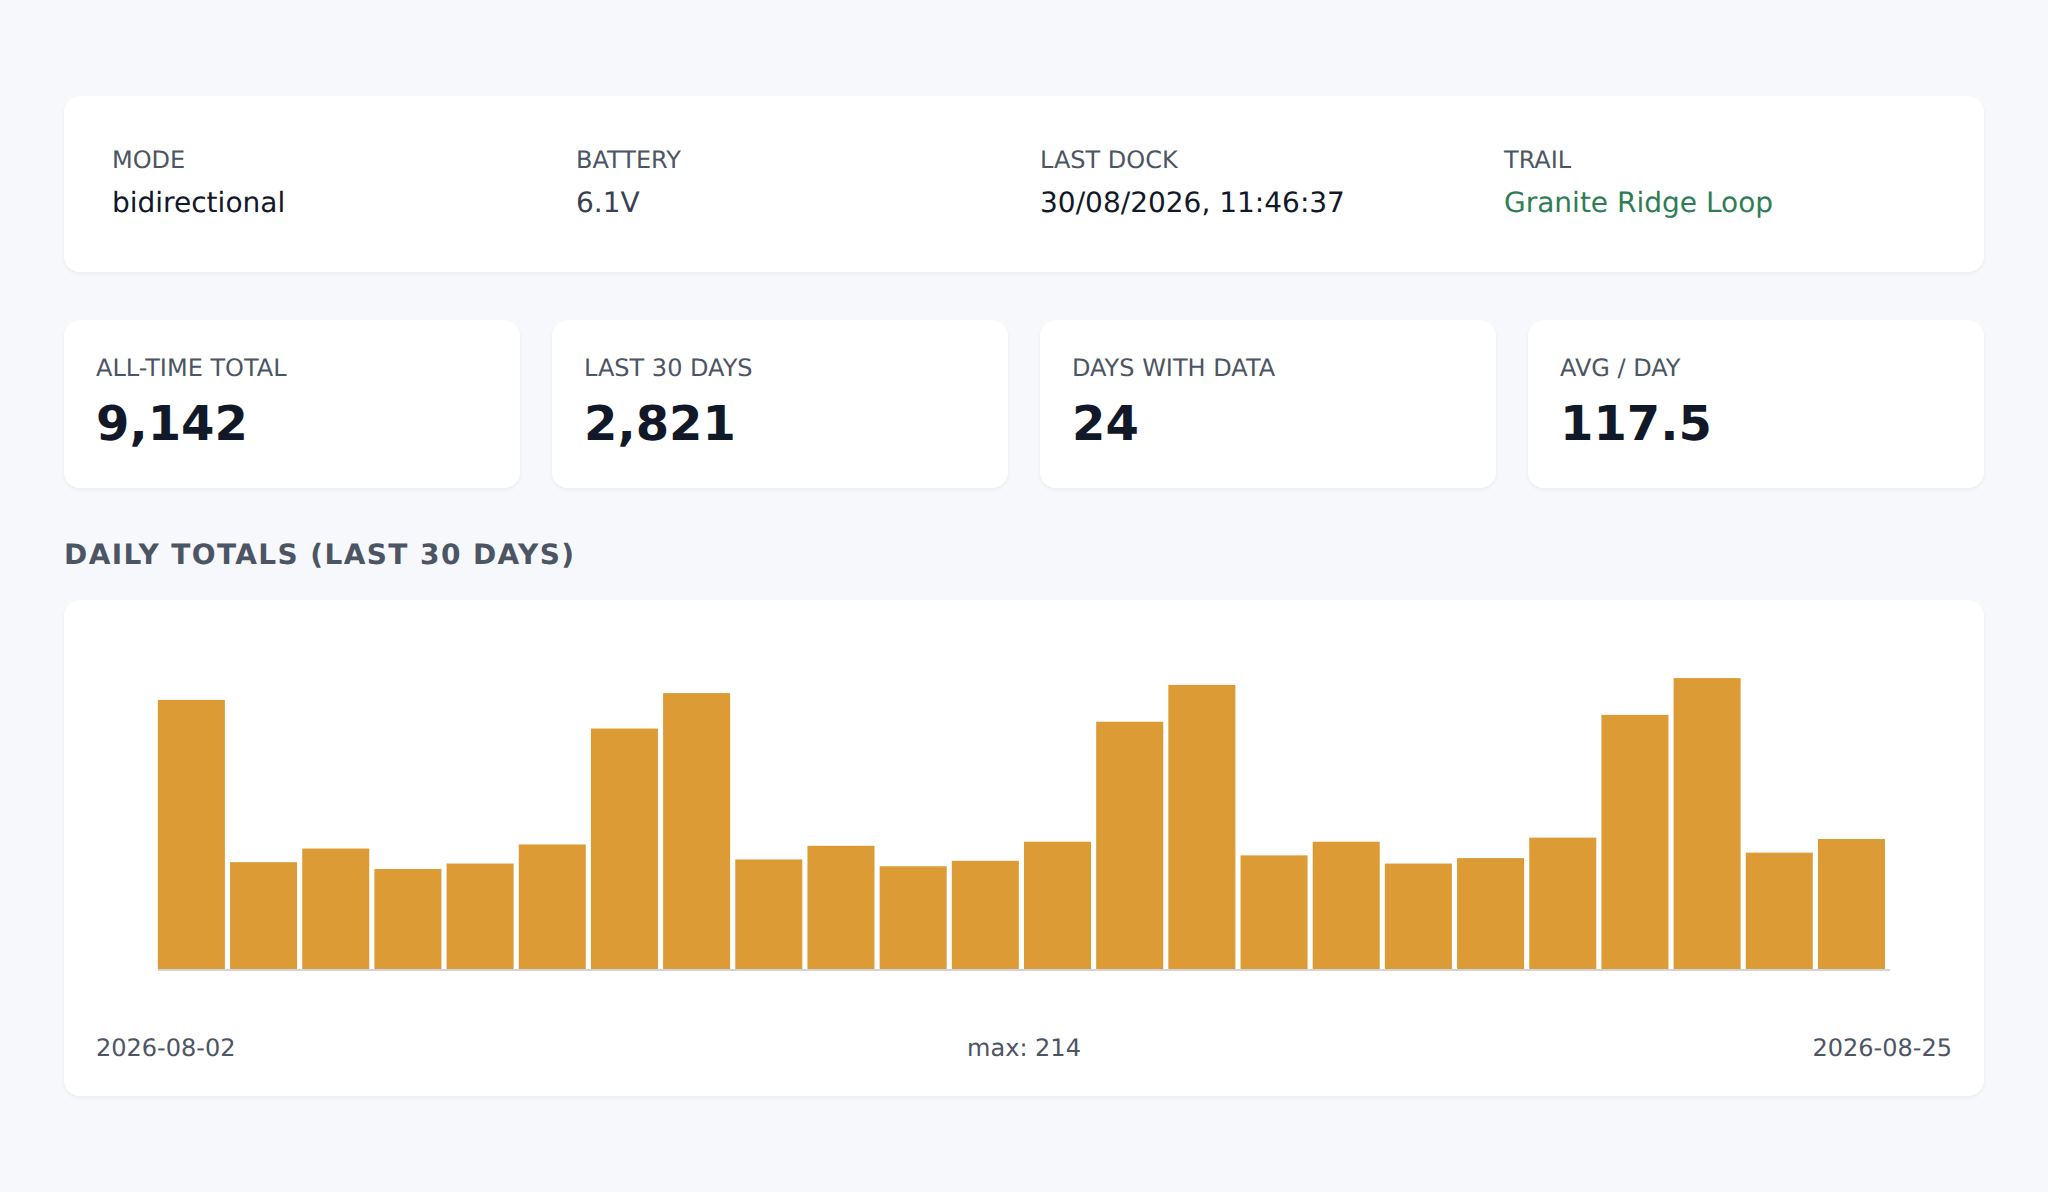Click the avg per day value 117.5
Screen dimensions: 2048x1192
coord(1635,423)
